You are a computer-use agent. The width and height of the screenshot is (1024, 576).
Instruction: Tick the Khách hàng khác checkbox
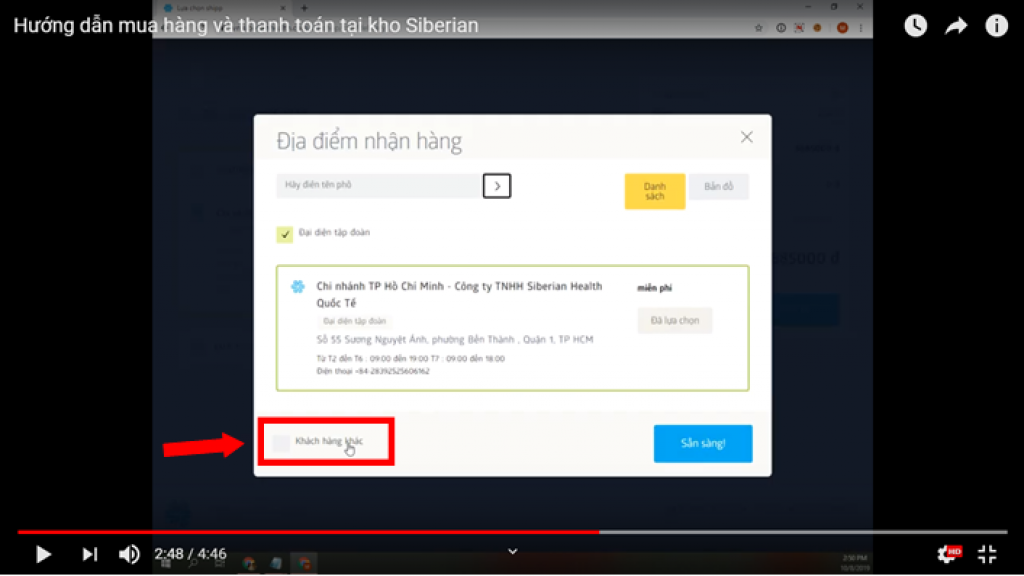(x=282, y=442)
